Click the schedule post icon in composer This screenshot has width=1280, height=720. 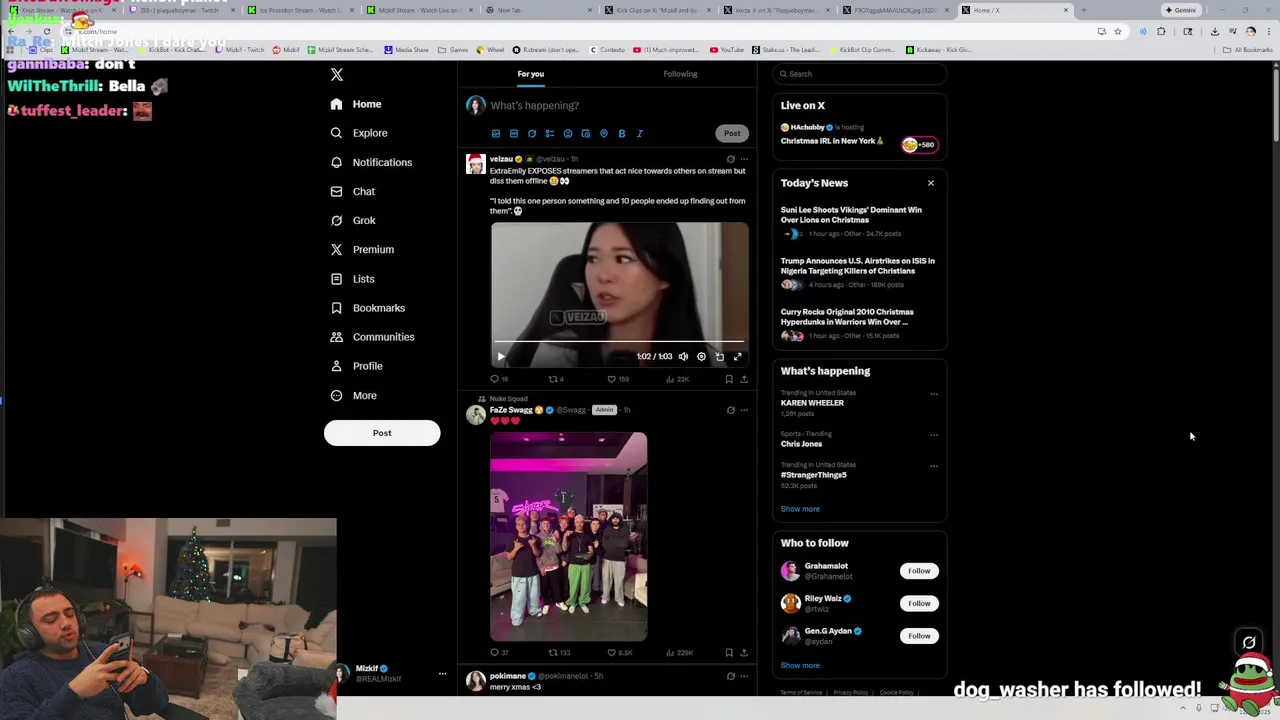(x=586, y=134)
